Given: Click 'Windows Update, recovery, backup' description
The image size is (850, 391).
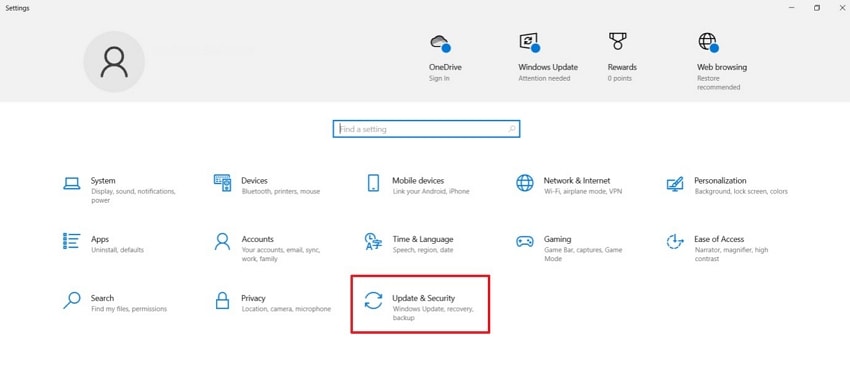Looking at the screenshot, I should [433, 313].
